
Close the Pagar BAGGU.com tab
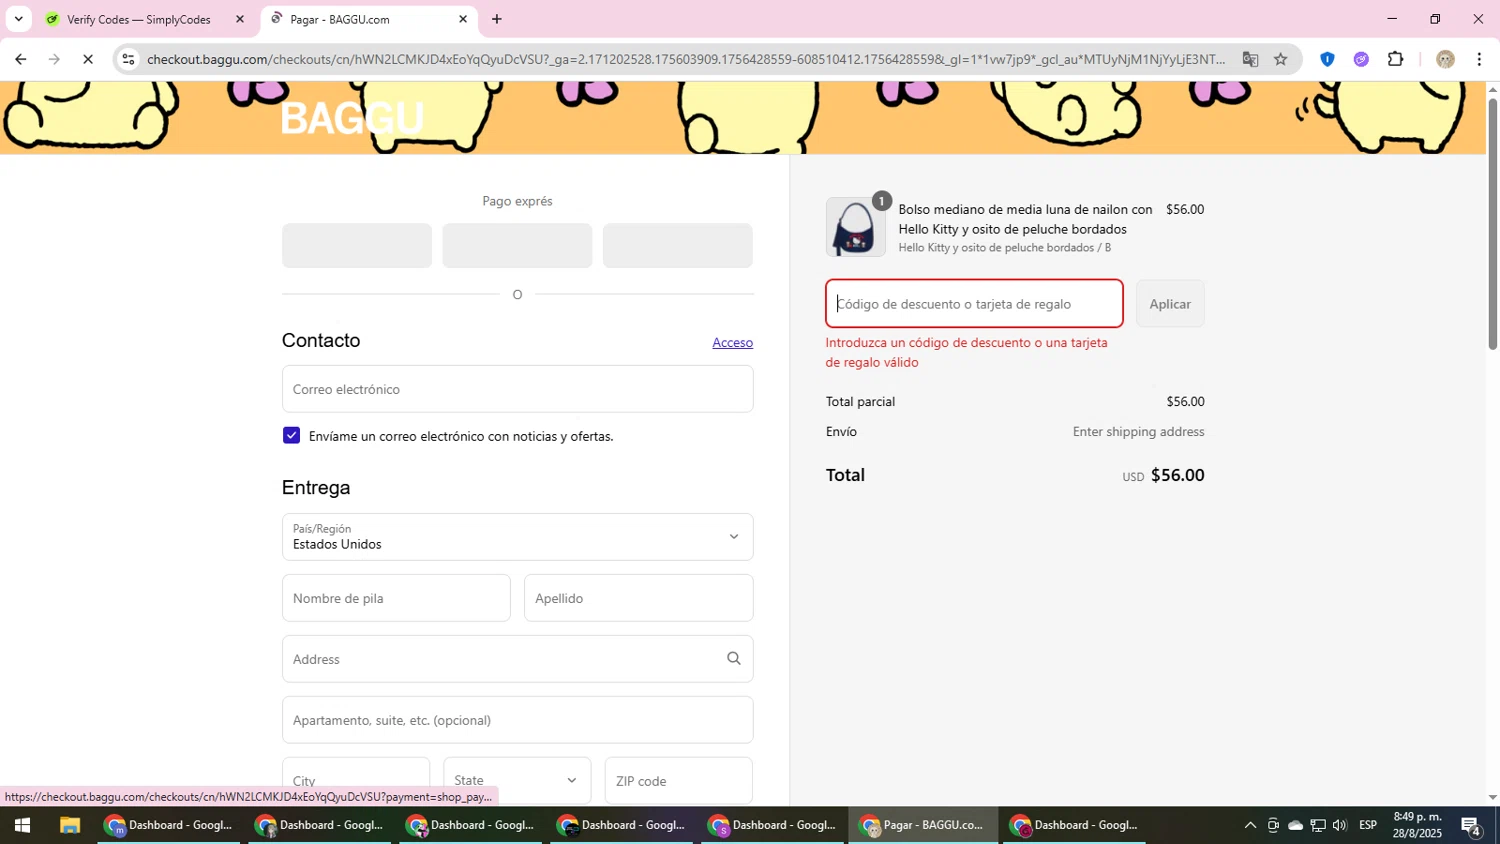(463, 19)
